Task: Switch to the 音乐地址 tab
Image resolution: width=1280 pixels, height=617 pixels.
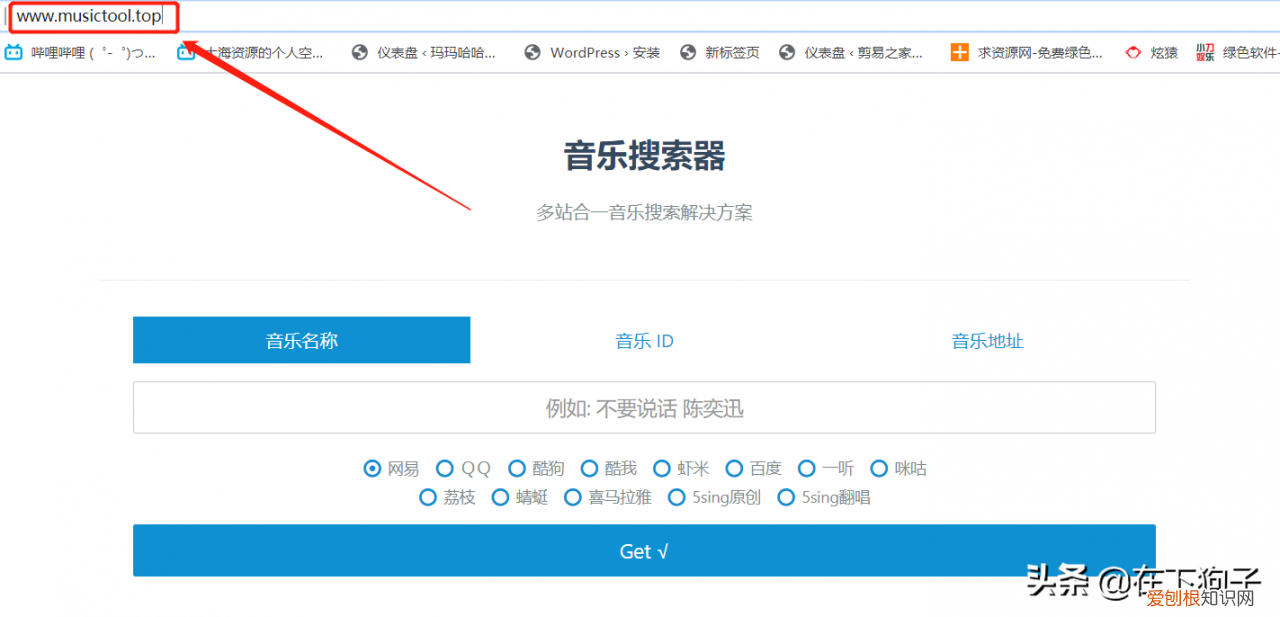Action: coord(987,340)
